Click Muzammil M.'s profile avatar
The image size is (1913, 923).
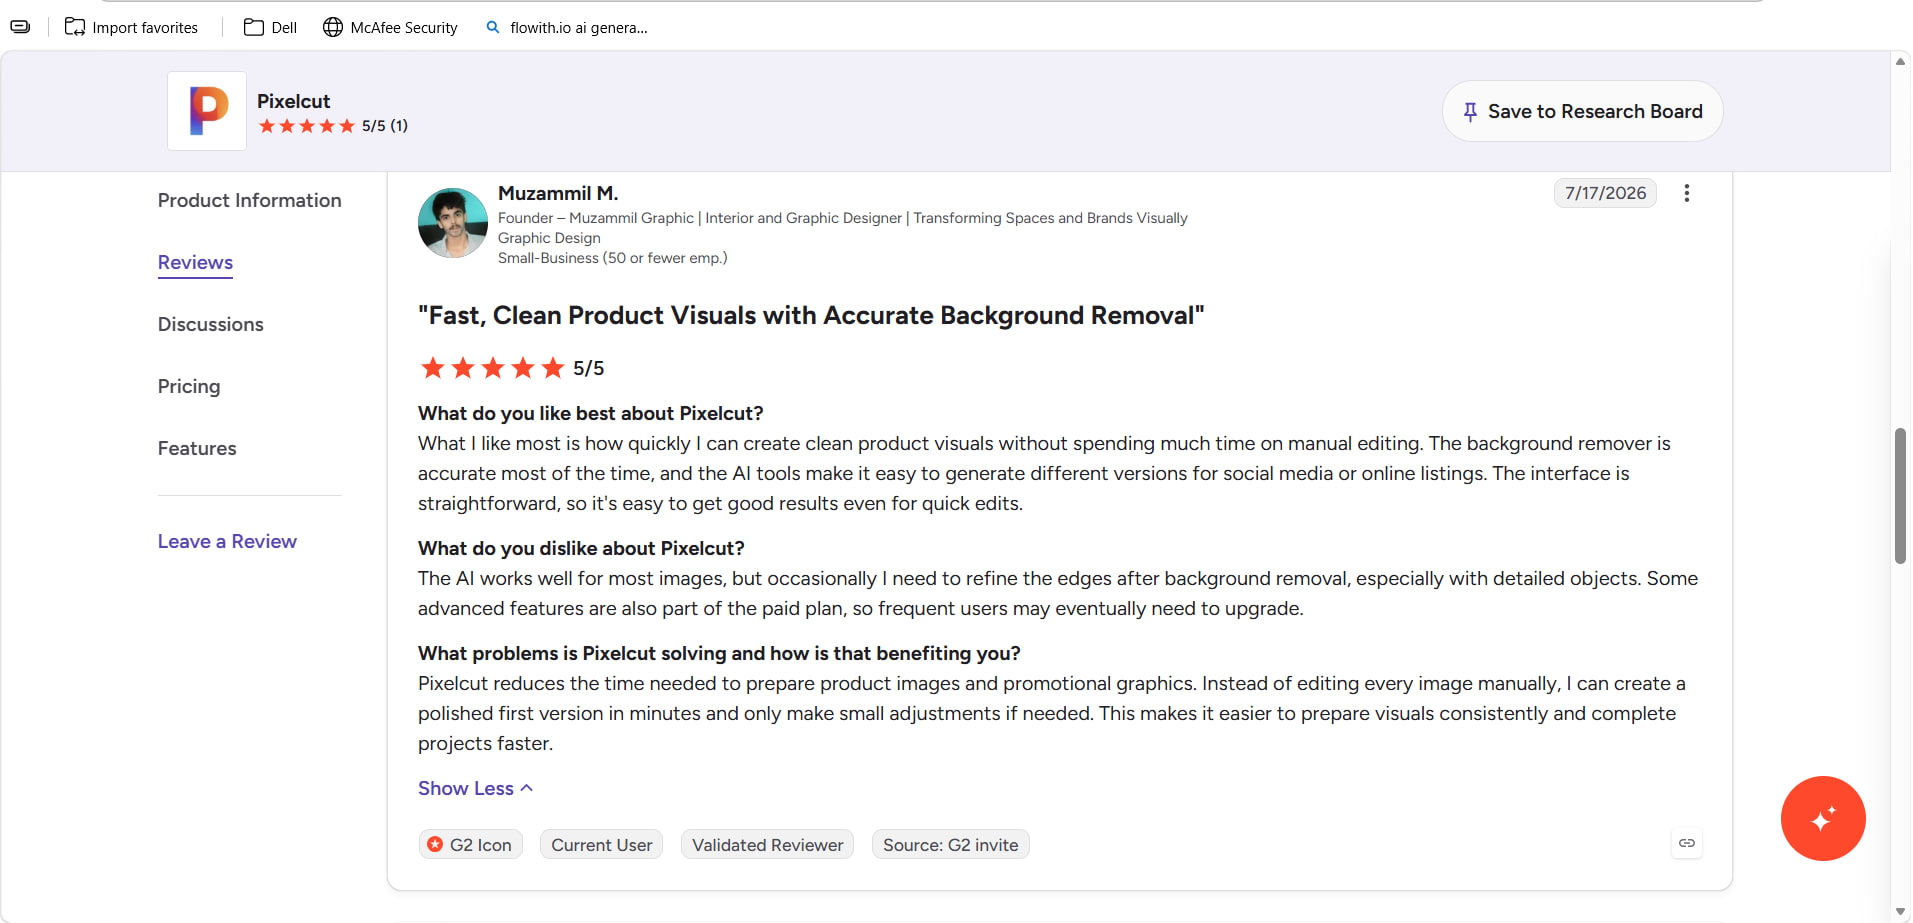[453, 223]
